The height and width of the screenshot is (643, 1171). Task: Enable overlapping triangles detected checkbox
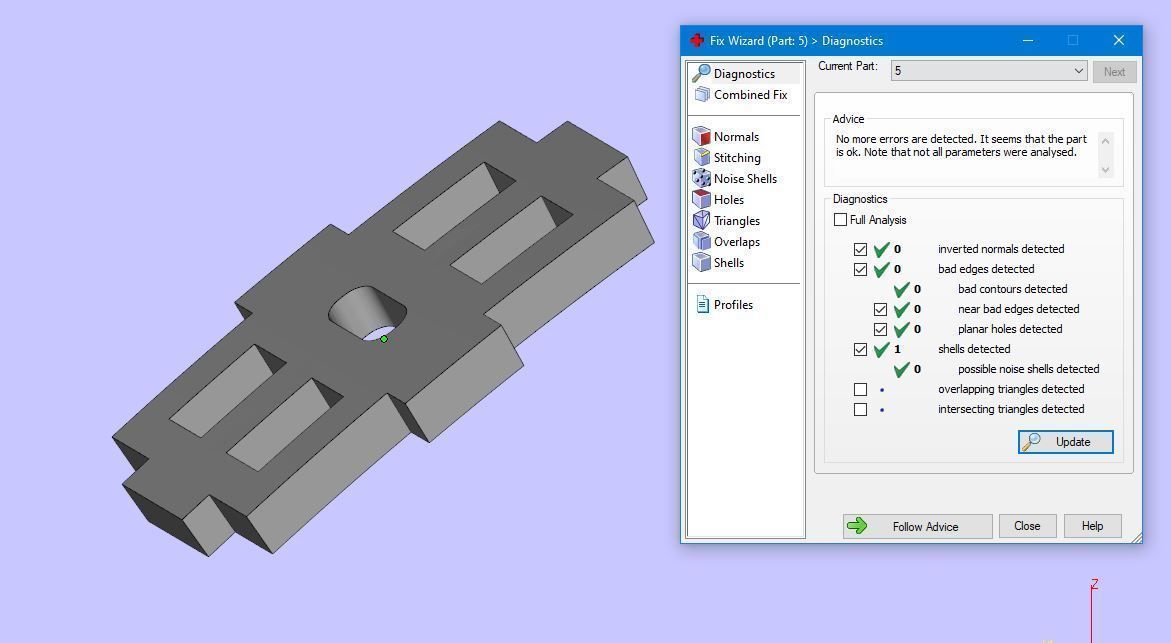(x=860, y=389)
